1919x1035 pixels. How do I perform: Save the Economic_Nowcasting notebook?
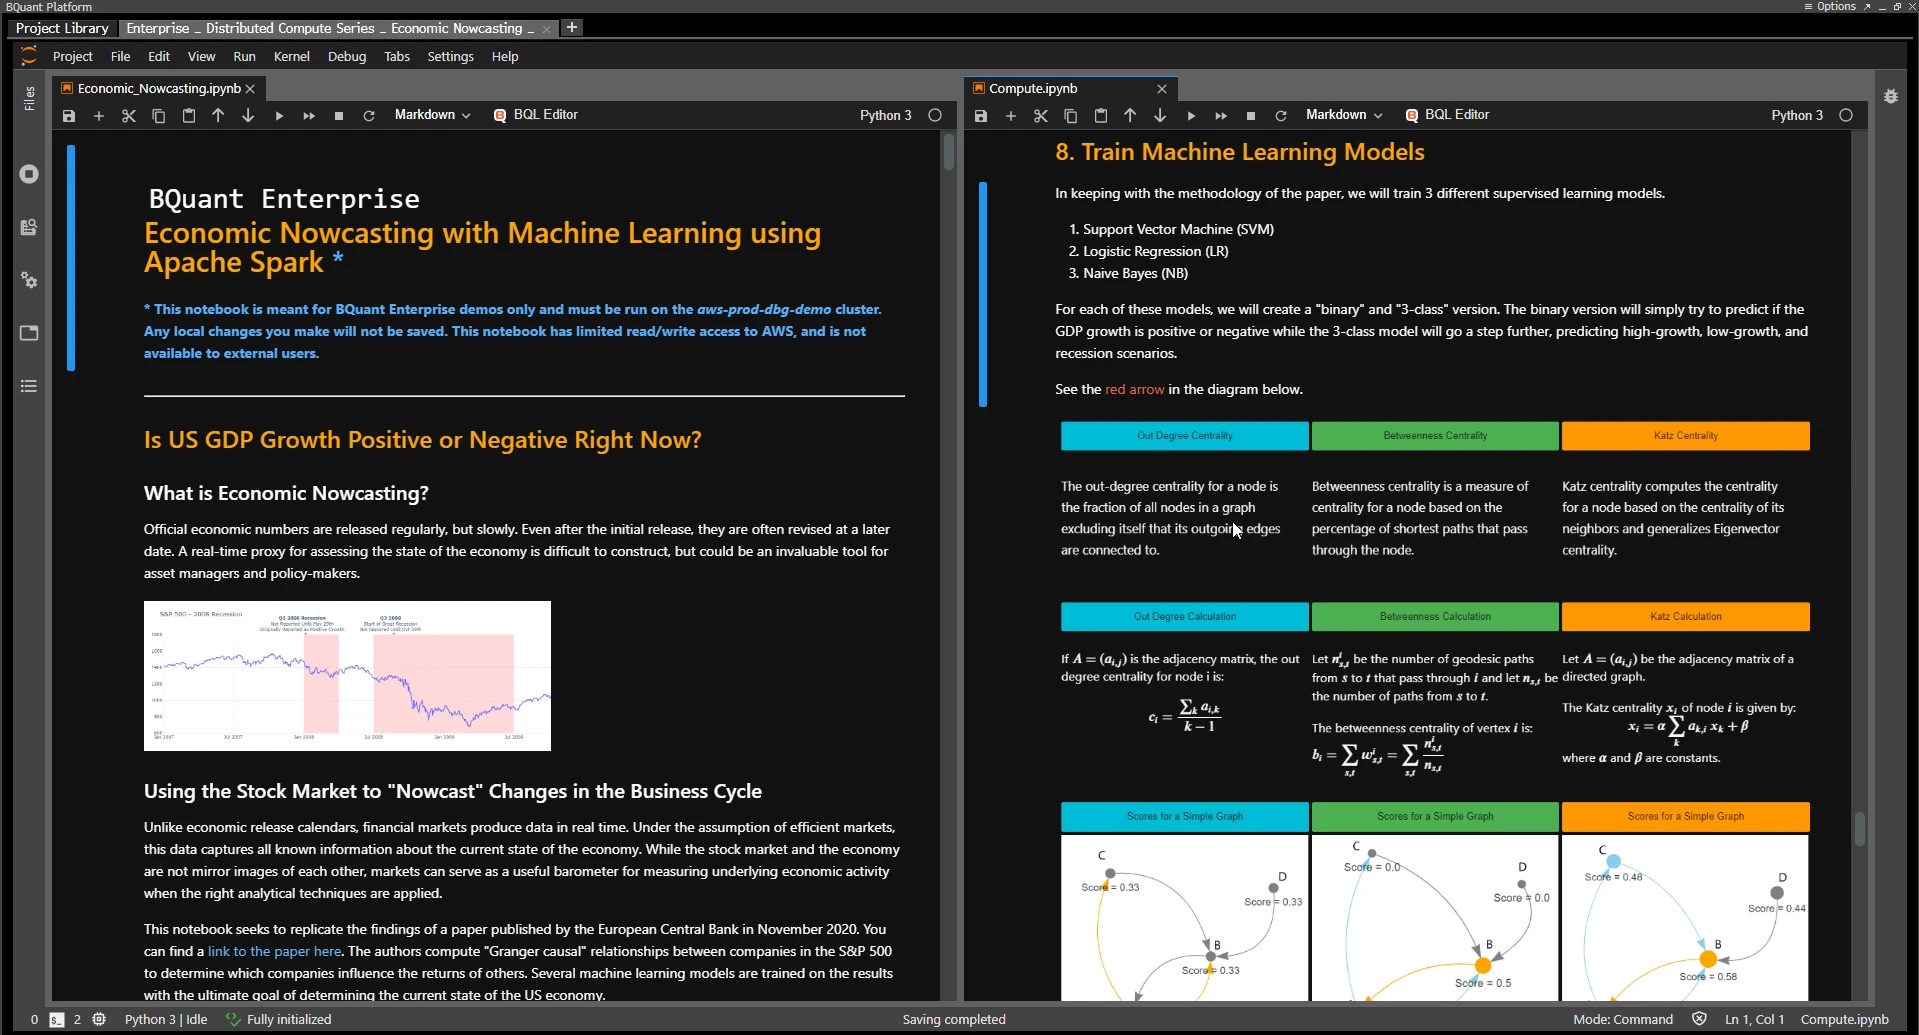[x=69, y=115]
